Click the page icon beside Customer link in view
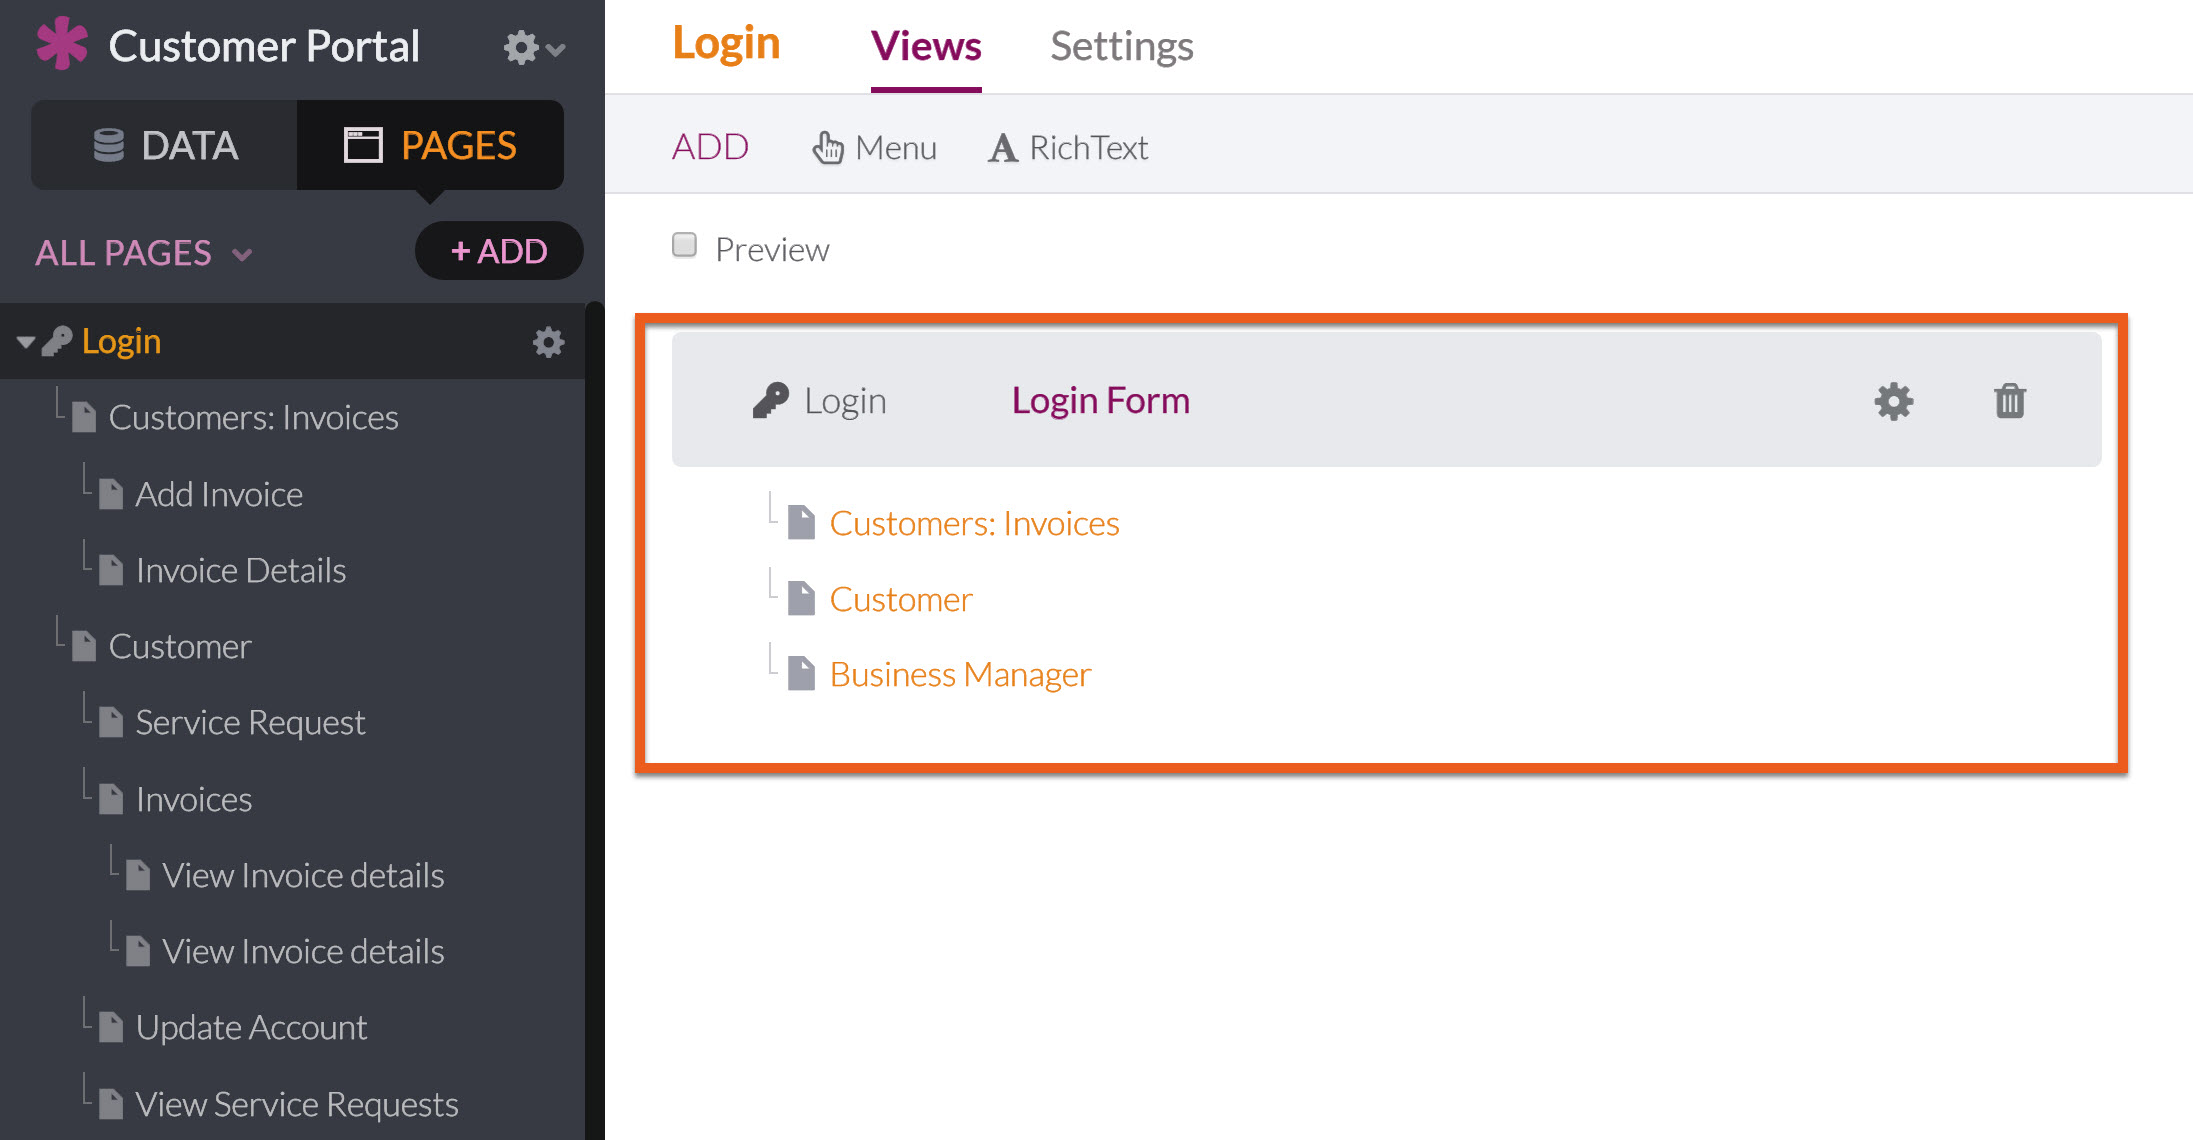The height and width of the screenshot is (1140, 2193). [801, 598]
